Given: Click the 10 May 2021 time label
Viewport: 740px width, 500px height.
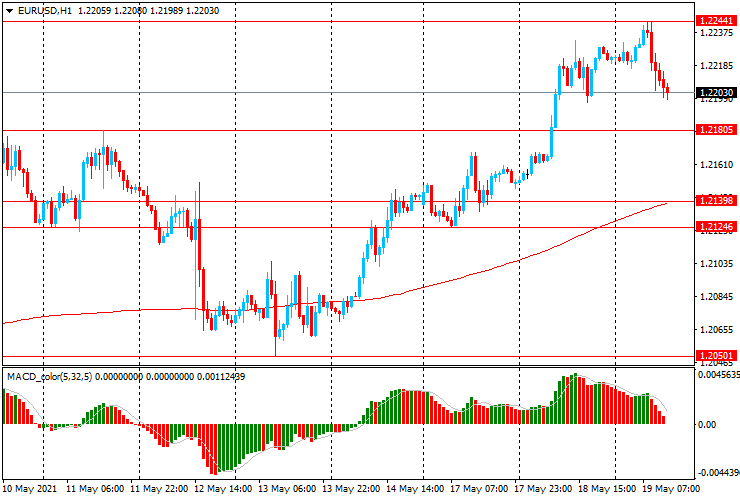Looking at the screenshot, I should [30, 488].
